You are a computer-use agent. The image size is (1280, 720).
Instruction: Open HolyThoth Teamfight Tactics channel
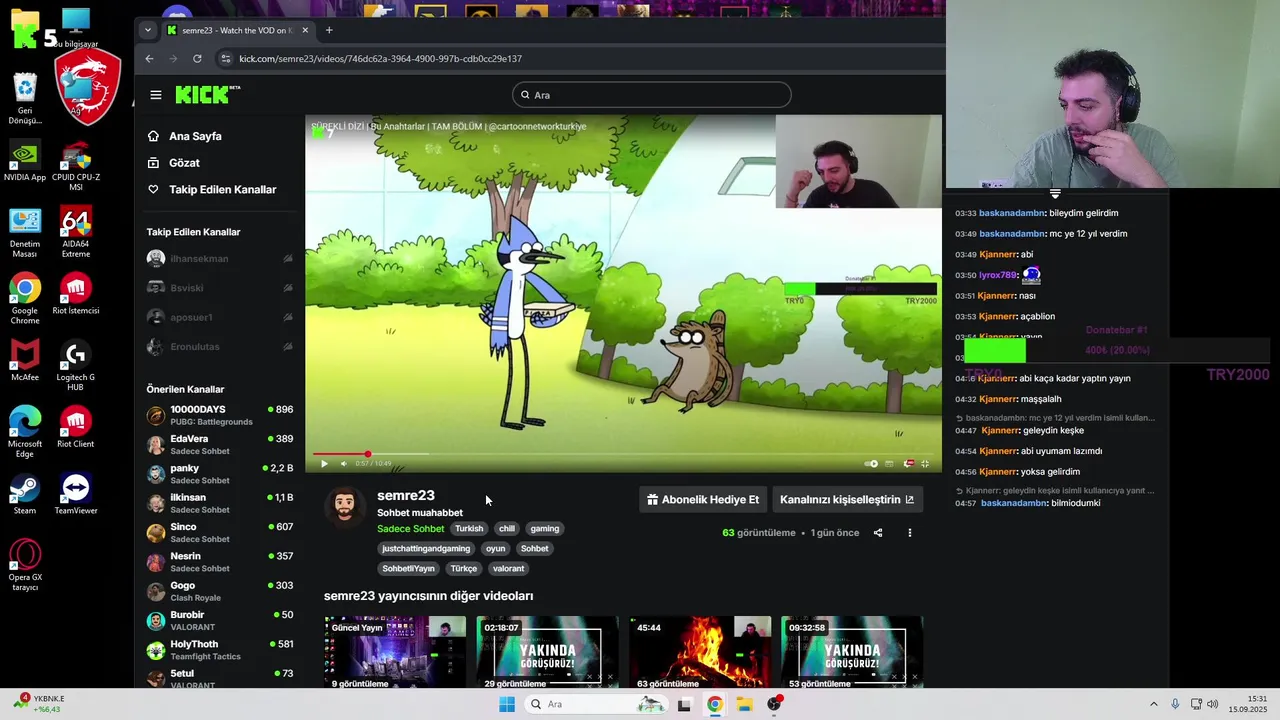coord(220,650)
